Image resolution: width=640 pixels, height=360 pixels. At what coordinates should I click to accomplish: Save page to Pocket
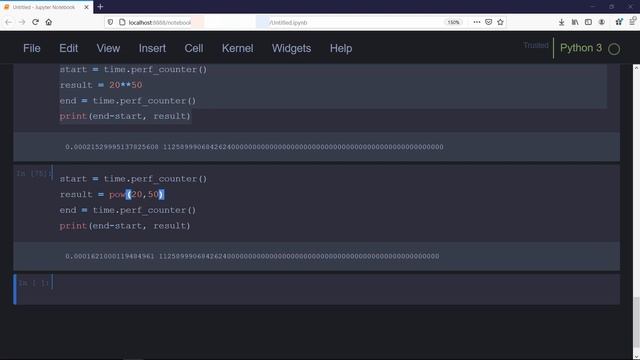pyautogui.click(x=489, y=22)
